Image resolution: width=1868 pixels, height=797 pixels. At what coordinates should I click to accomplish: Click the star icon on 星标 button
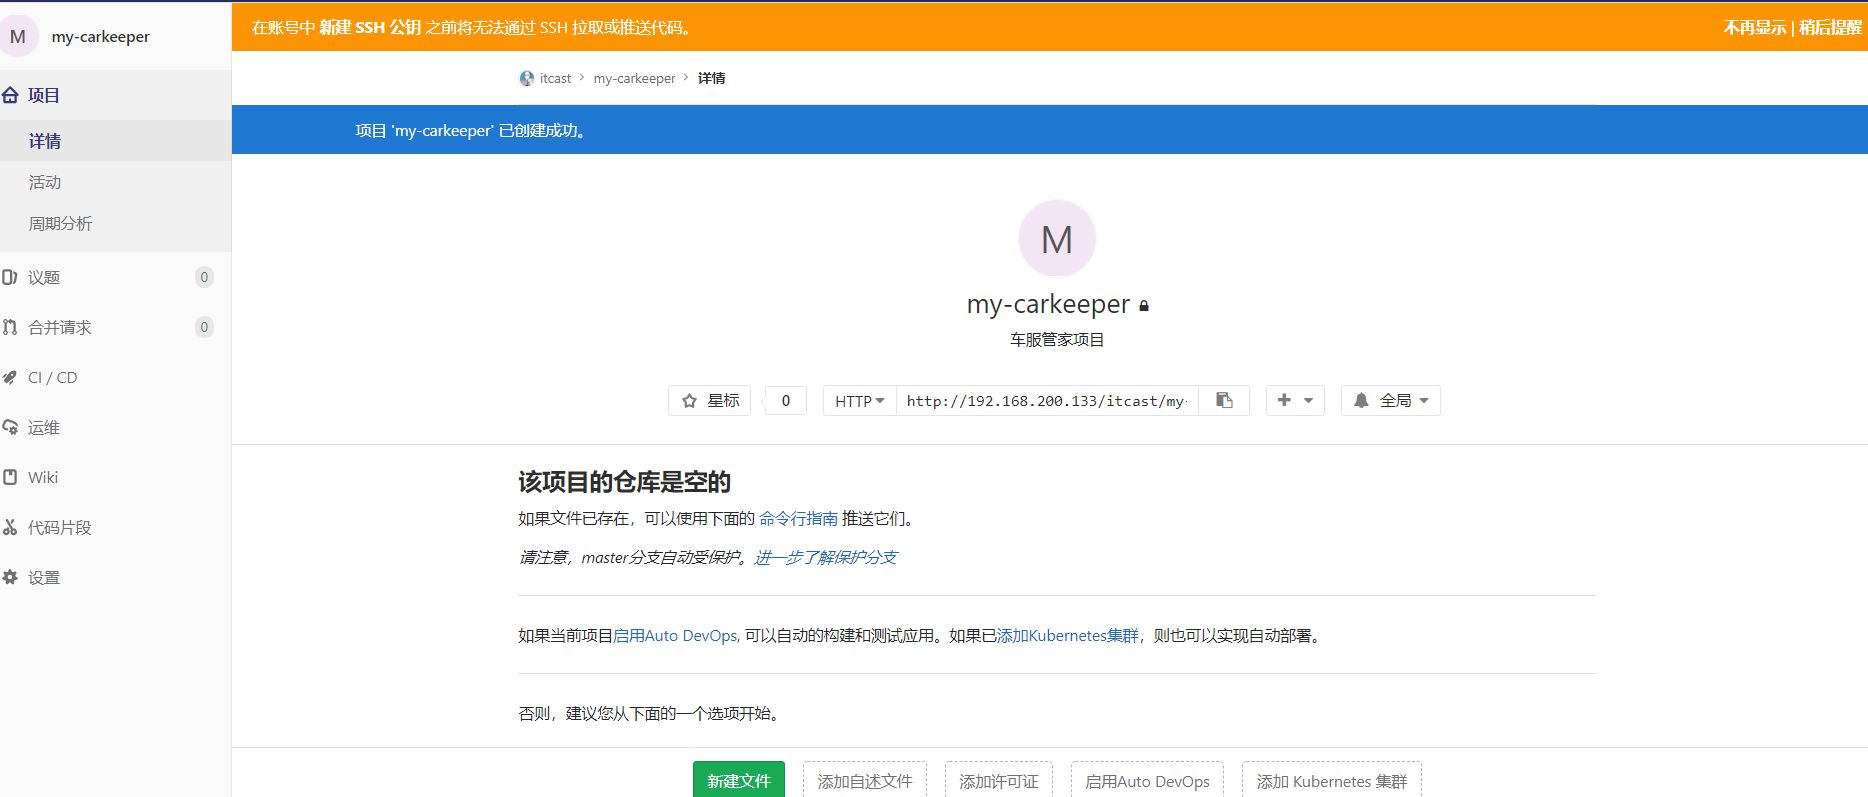(689, 401)
